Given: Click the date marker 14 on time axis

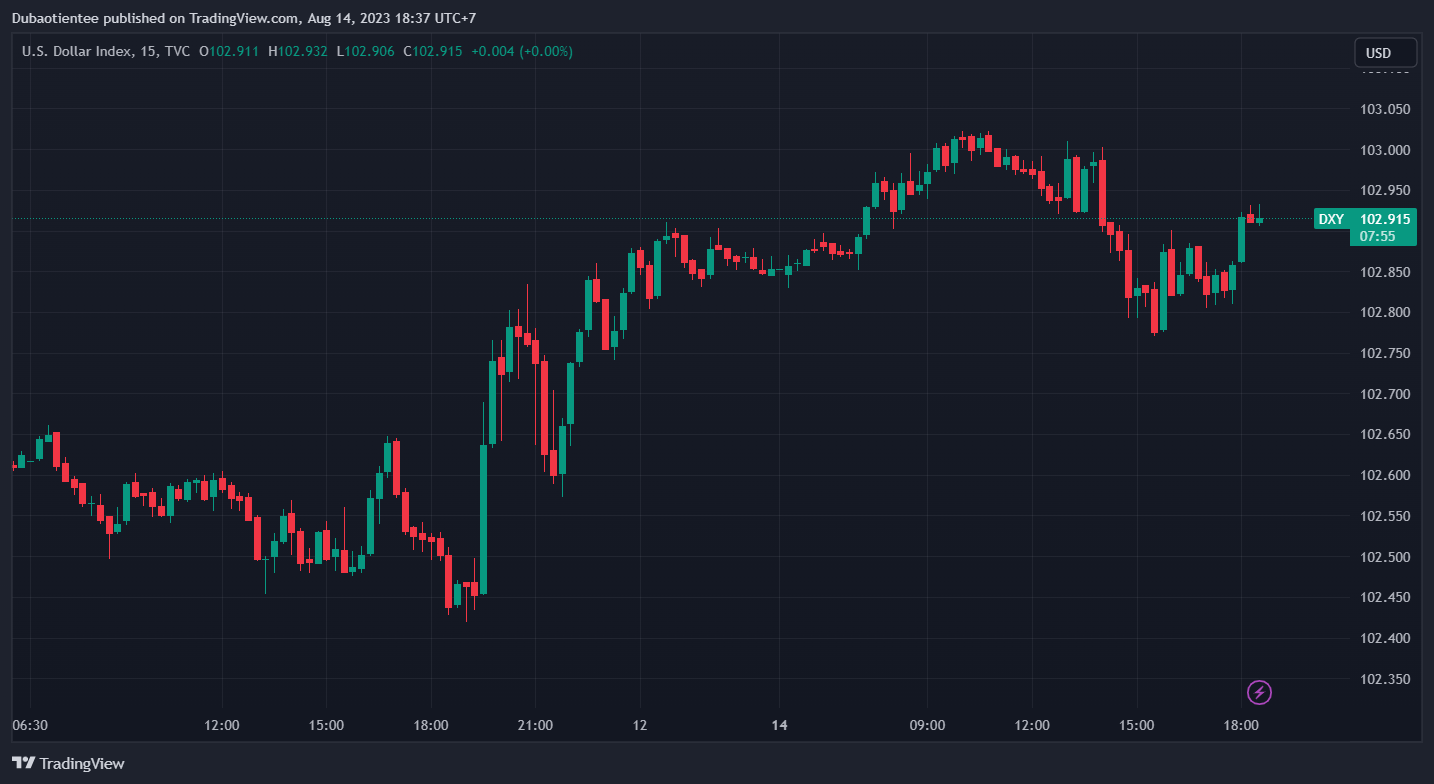Looking at the screenshot, I should coord(780,725).
